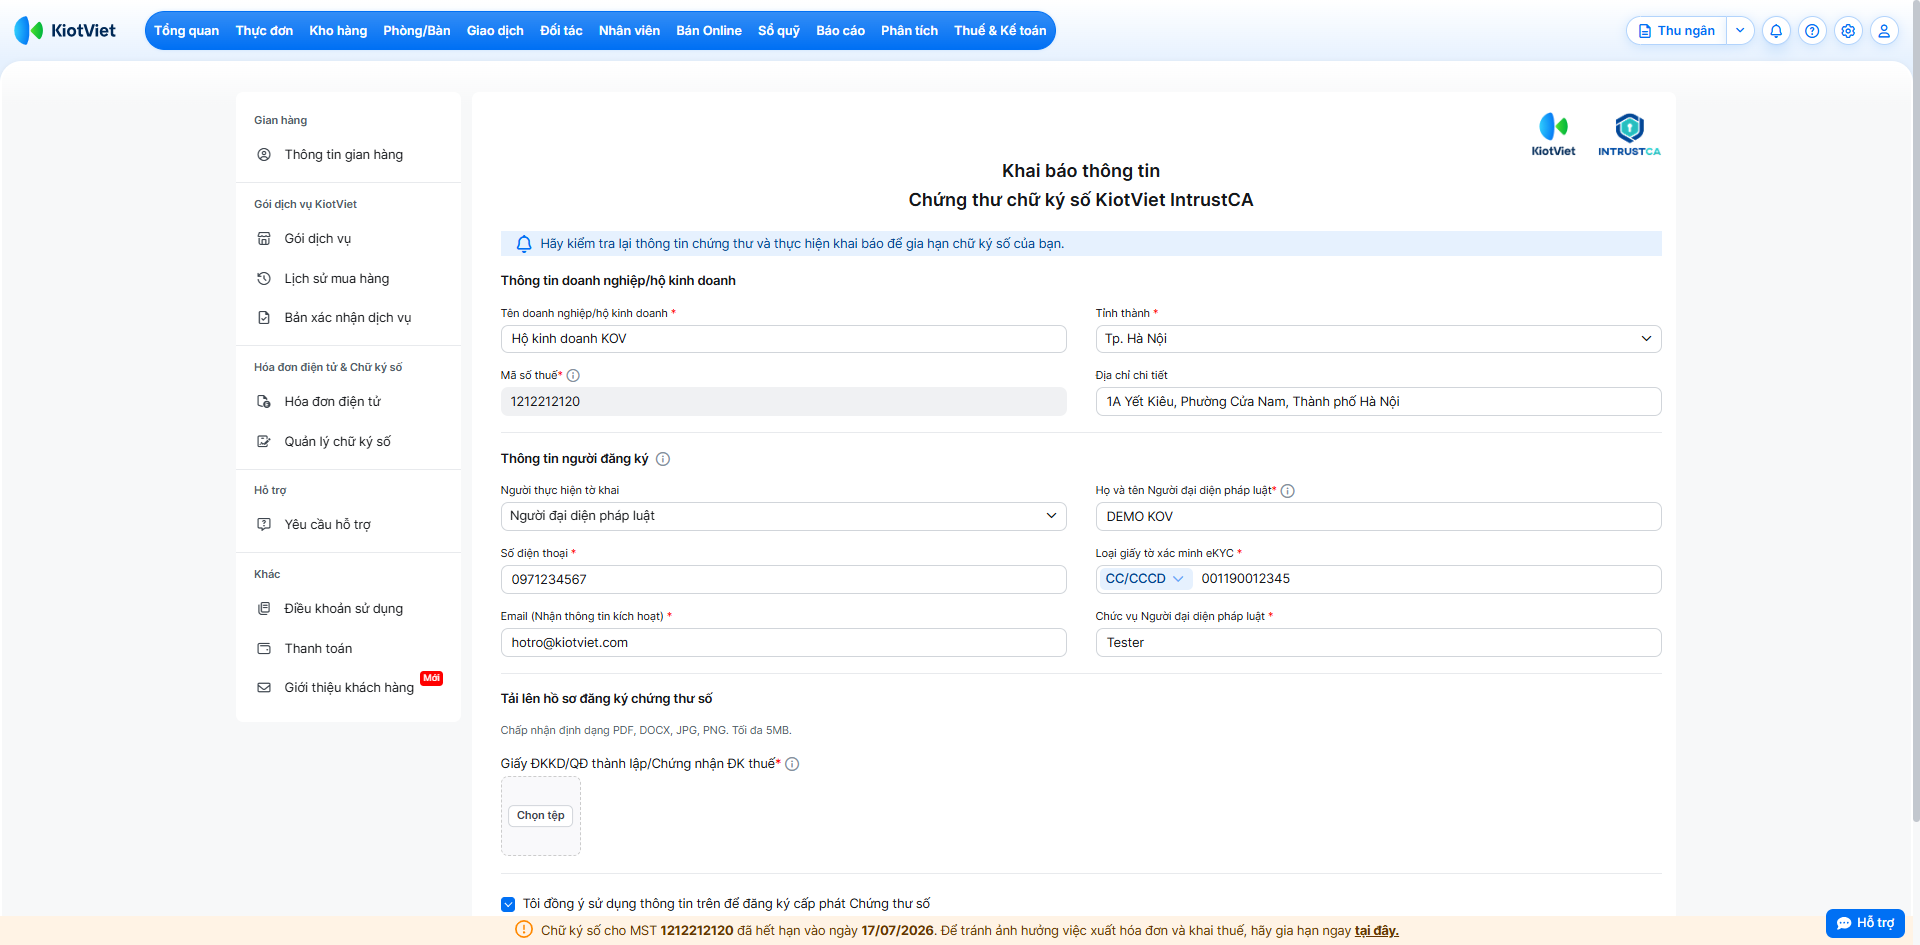The height and width of the screenshot is (945, 1920).
Task: Open the Đối tác menu
Action: 561,31
